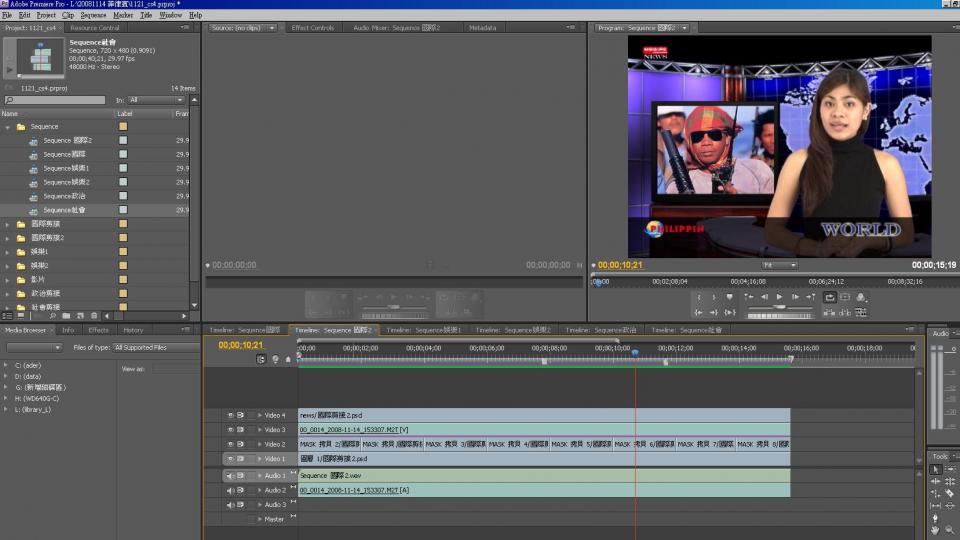
Task: Switch Project panel to List view
Action: [x=8, y=316]
